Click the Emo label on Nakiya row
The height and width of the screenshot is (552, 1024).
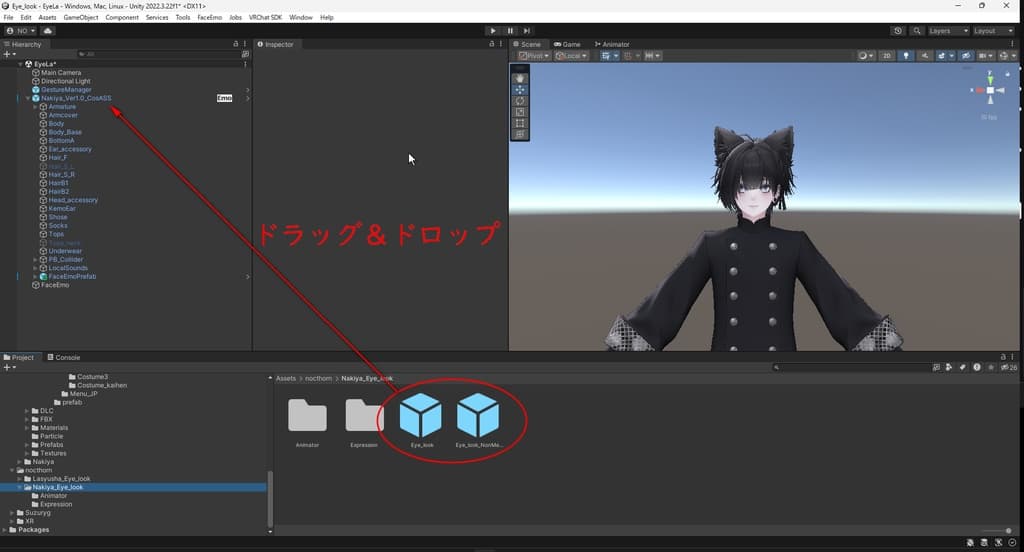pyautogui.click(x=224, y=98)
